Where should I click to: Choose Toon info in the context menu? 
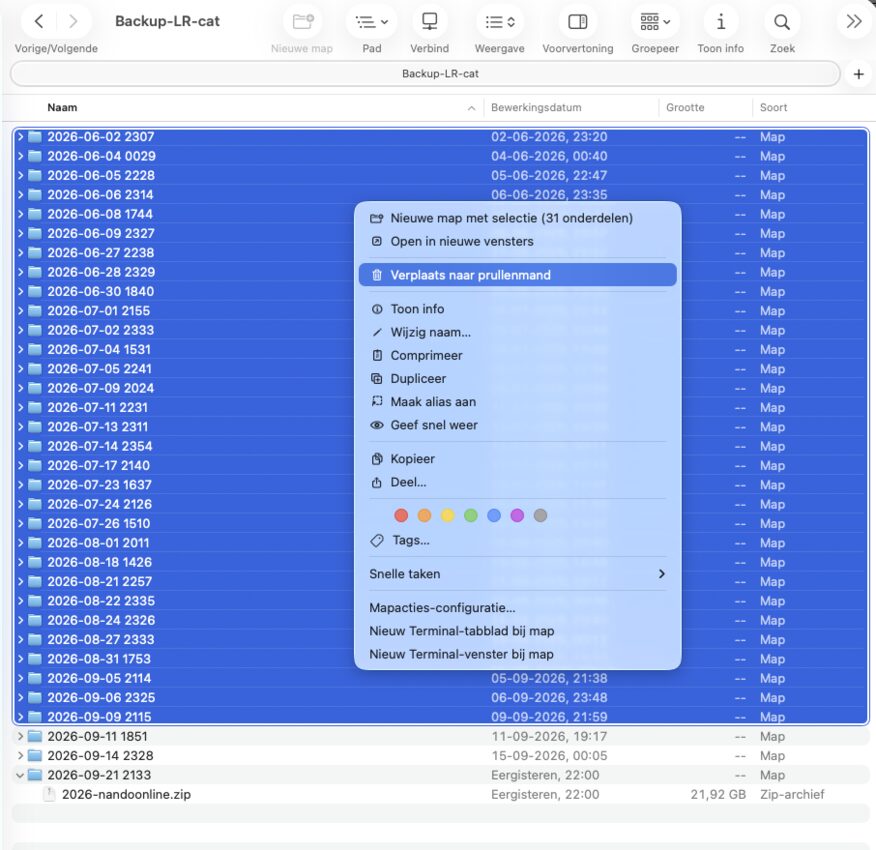[517, 309]
